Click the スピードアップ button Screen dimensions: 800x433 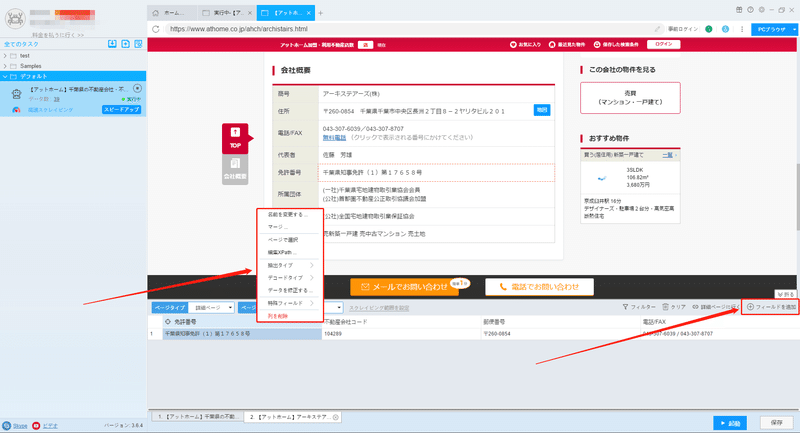coord(121,110)
